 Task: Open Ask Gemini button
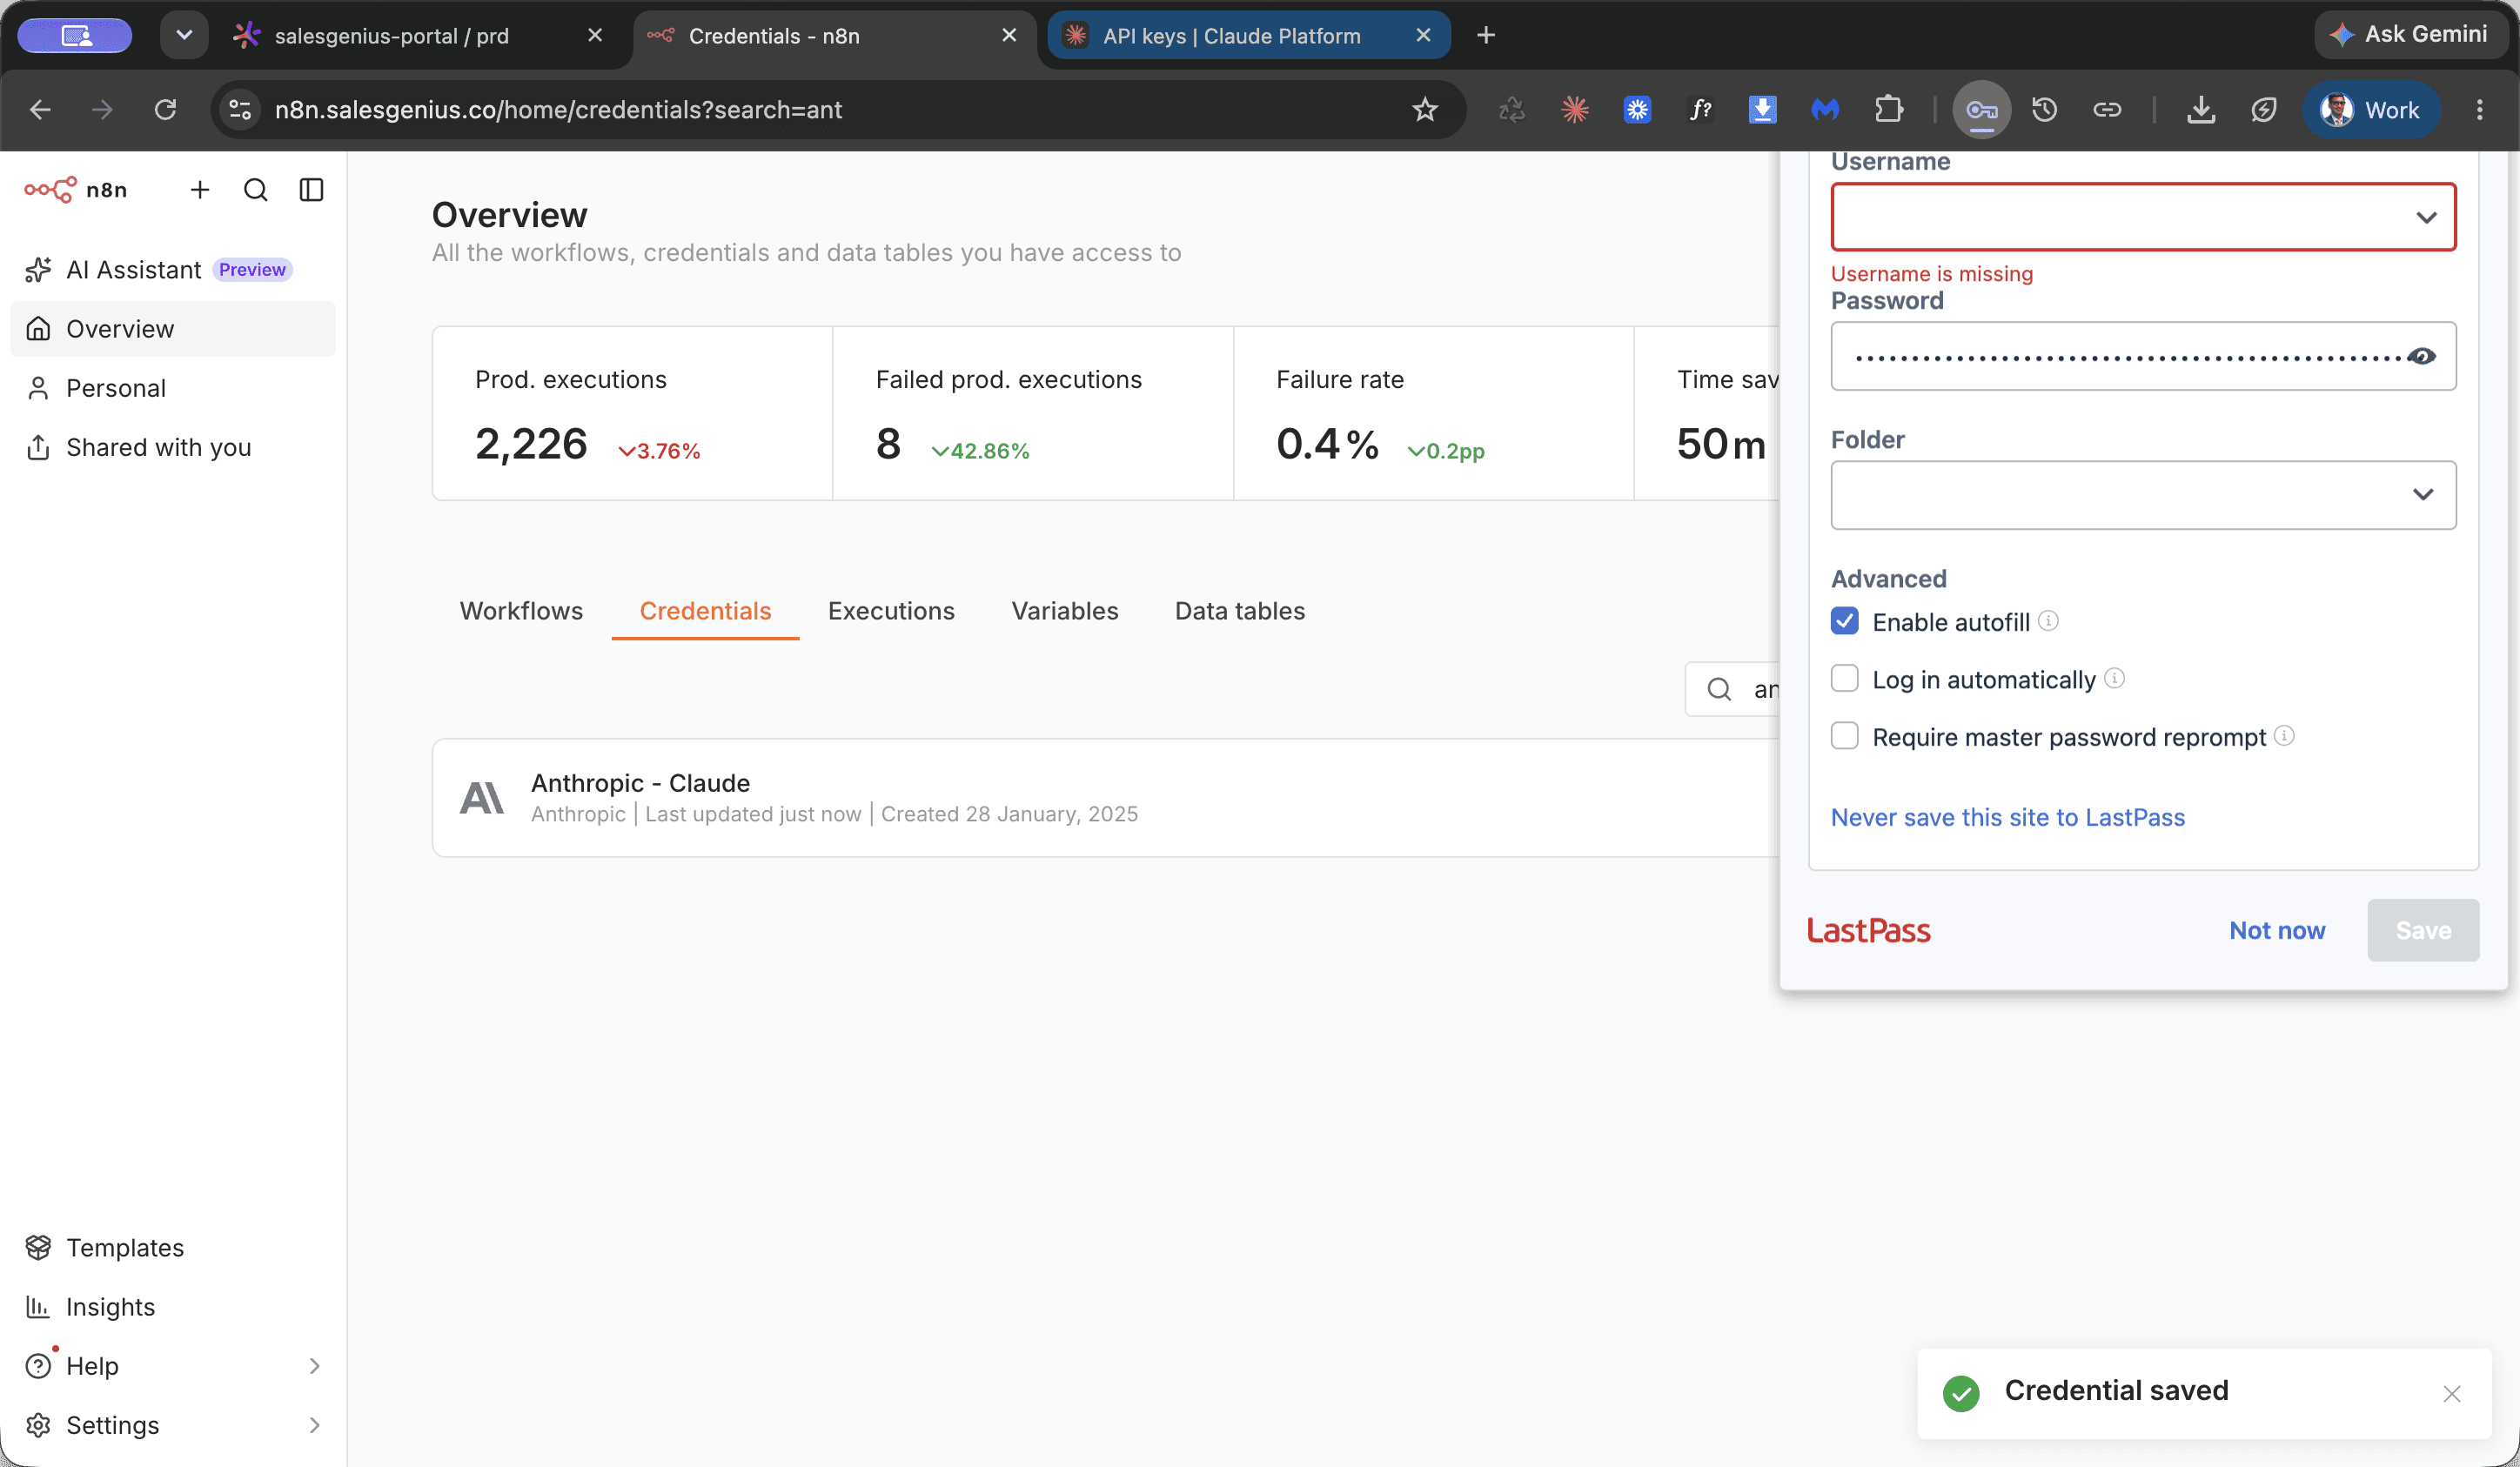click(2411, 35)
